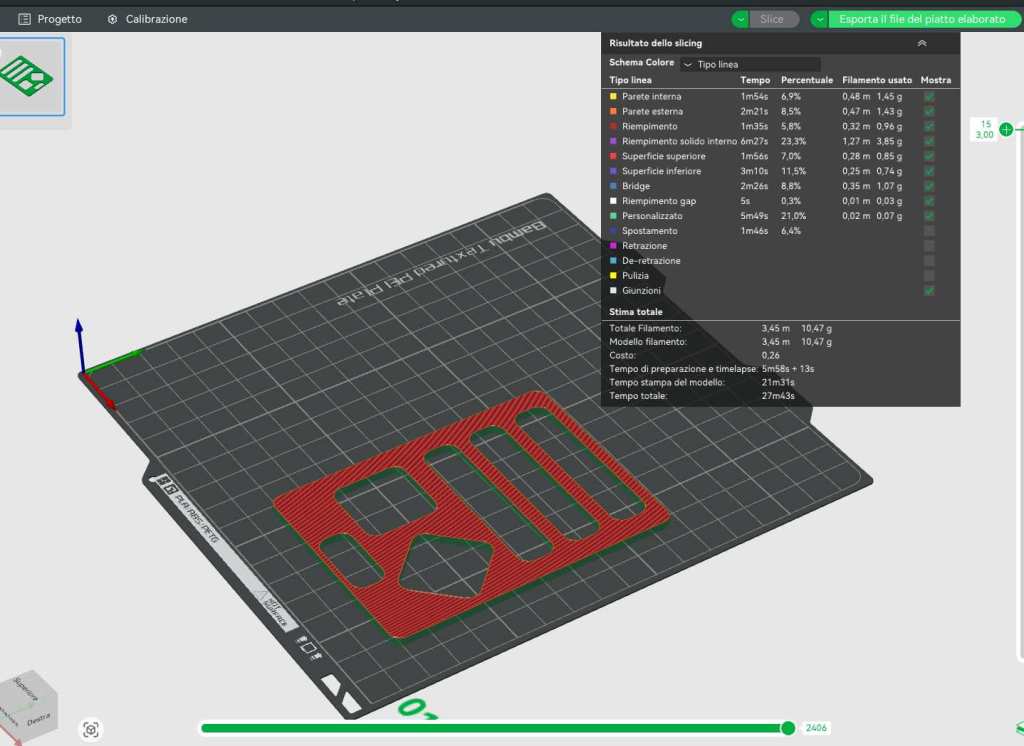Open the Schema Colore Tipo linea dropdown

750,64
